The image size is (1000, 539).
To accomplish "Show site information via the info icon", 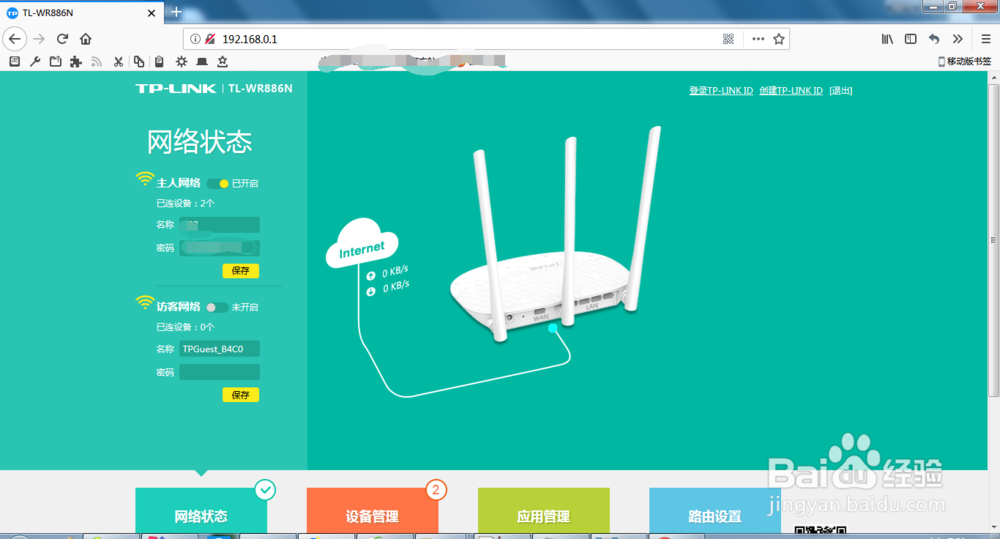I will point(195,39).
